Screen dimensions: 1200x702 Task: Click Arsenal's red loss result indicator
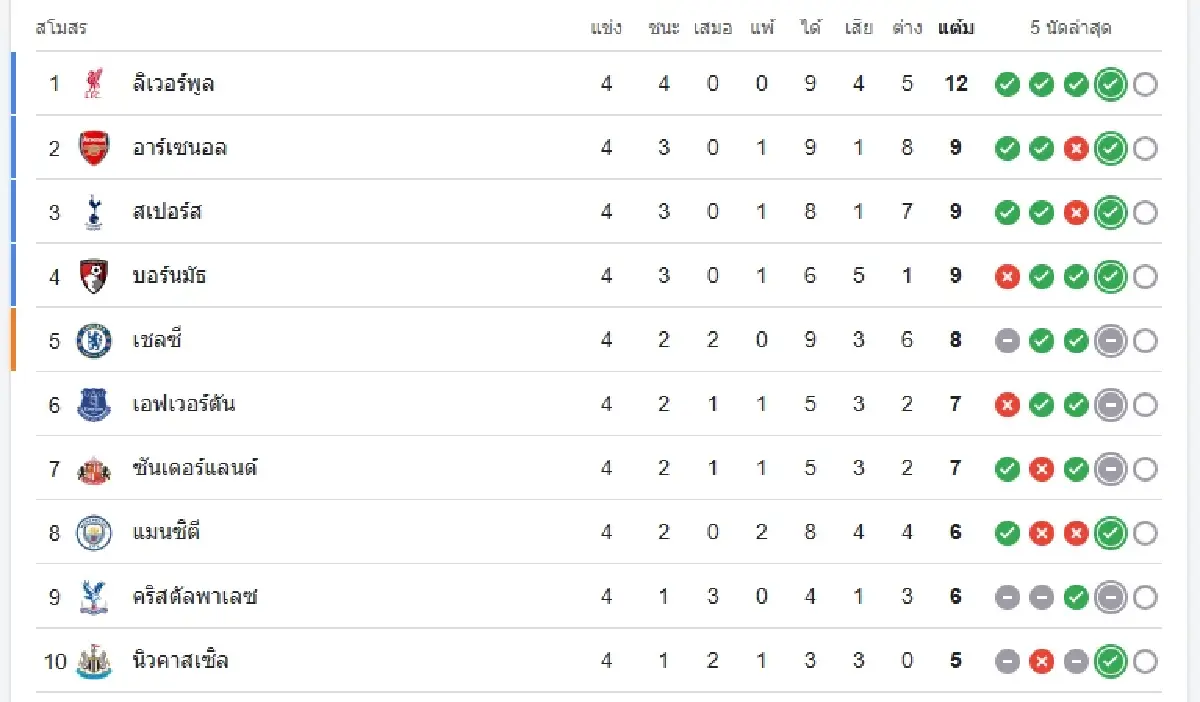click(x=1076, y=148)
